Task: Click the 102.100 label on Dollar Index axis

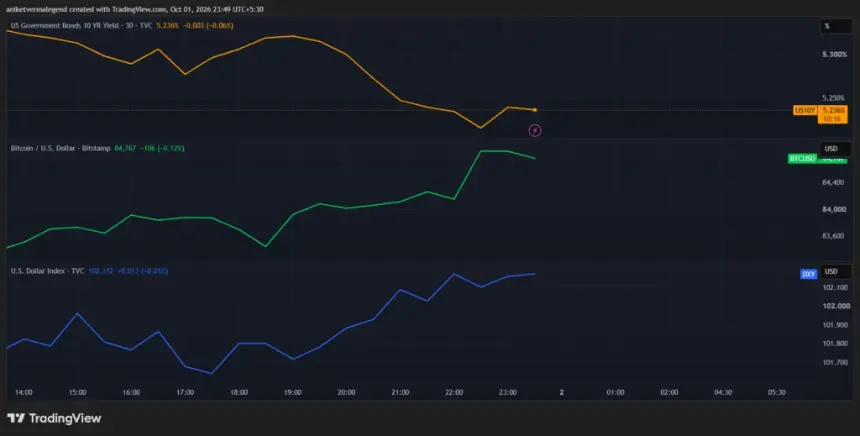Action: [835, 287]
